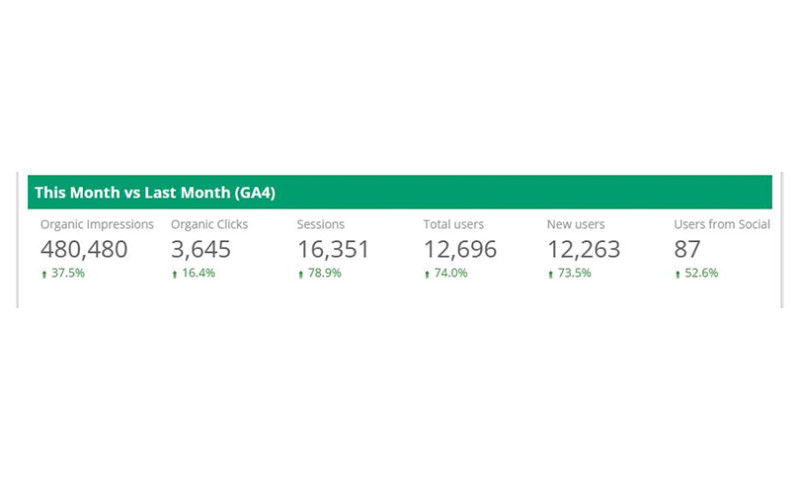Image resolution: width=800 pixels, height=480 pixels.
Task: Click the 480,480 impressions value
Action: pos(84,249)
